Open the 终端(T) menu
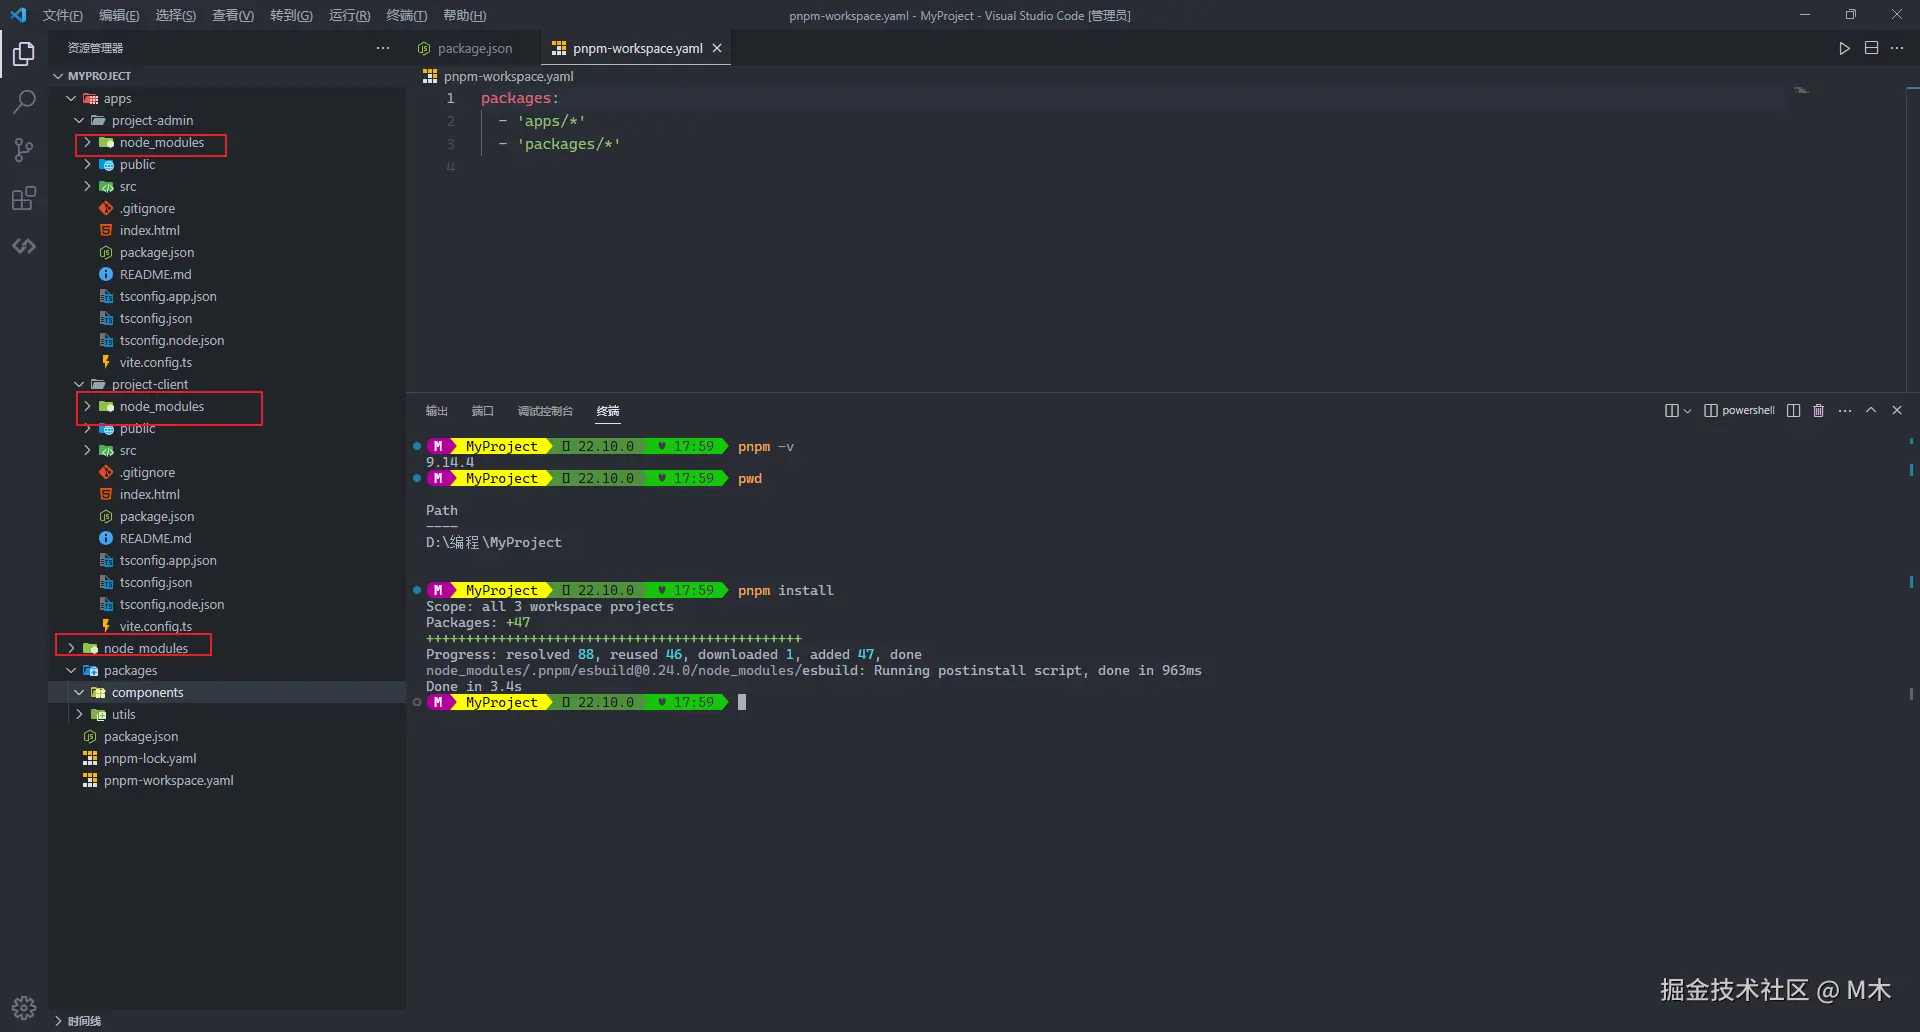This screenshot has width=1920, height=1032. (407, 15)
